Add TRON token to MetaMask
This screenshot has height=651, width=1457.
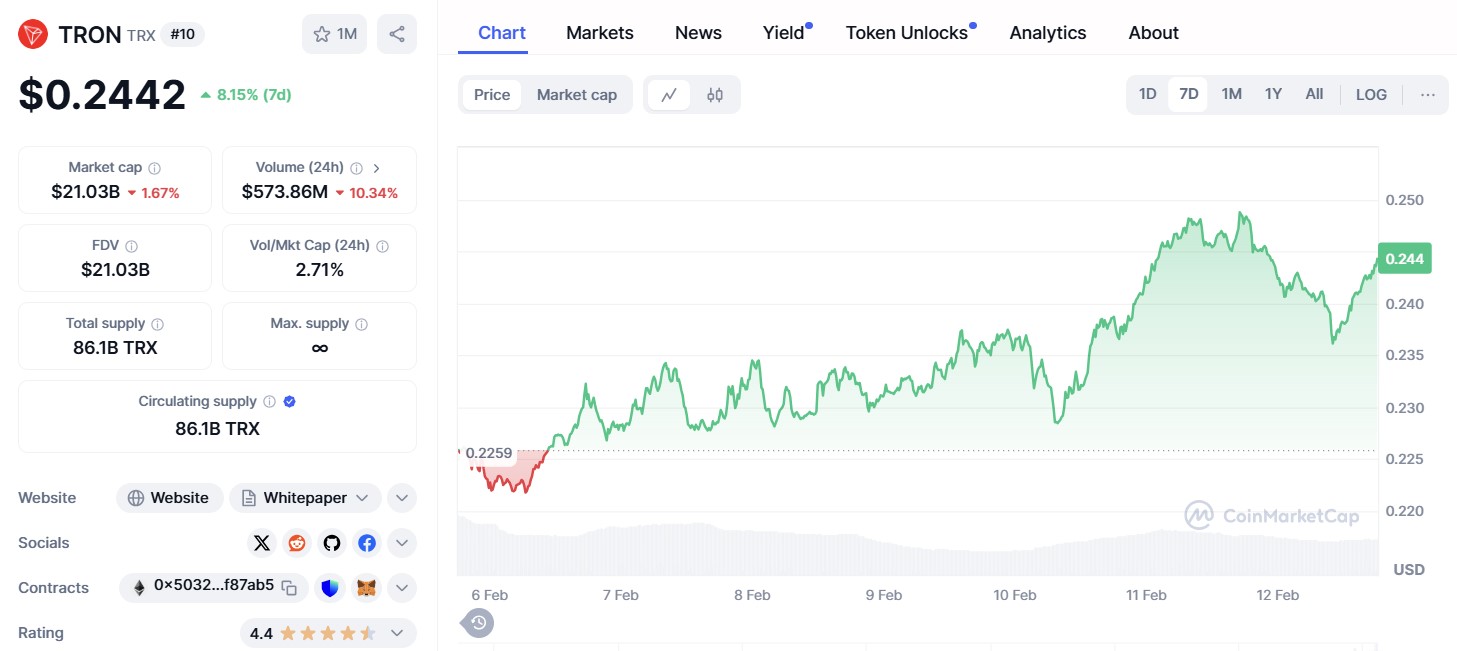point(366,588)
